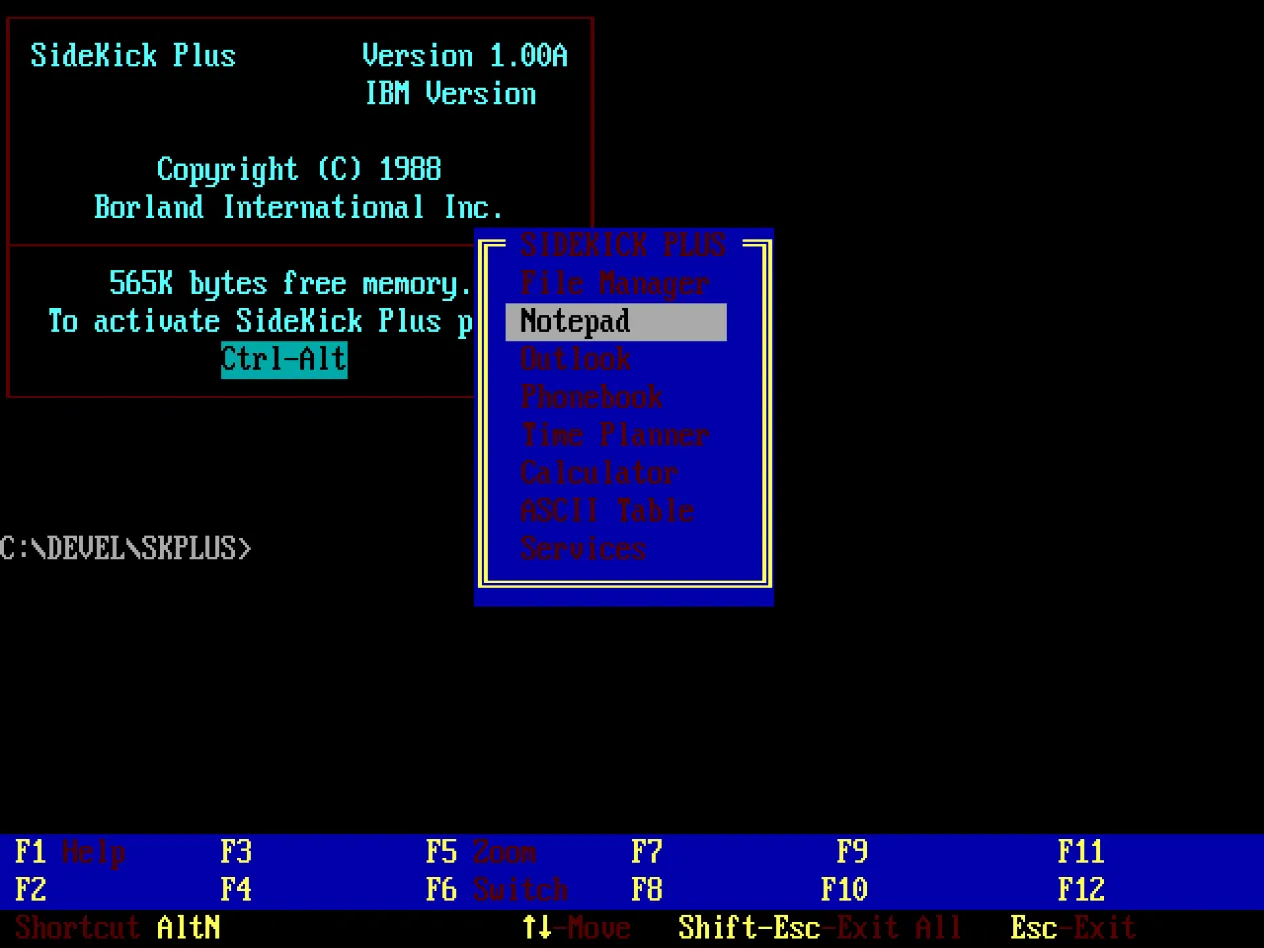The width and height of the screenshot is (1264, 948).
Task: Open the Time Planner entry
Action: (x=615, y=436)
